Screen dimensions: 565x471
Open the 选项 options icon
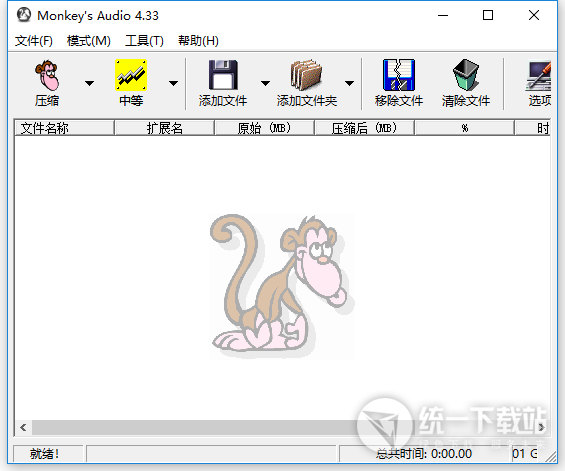(x=538, y=76)
